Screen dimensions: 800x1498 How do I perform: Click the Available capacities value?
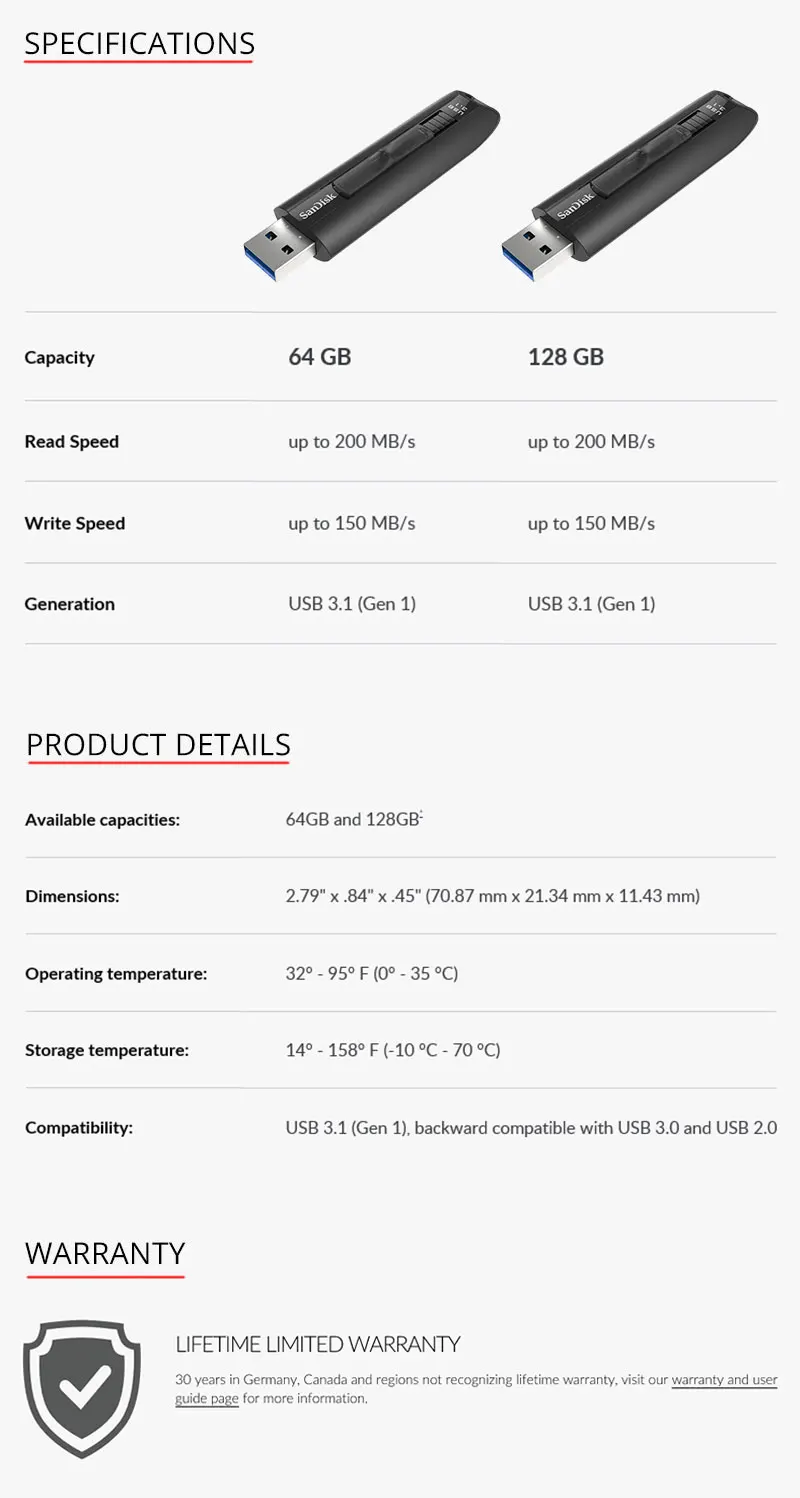pyautogui.click(x=355, y=819)
